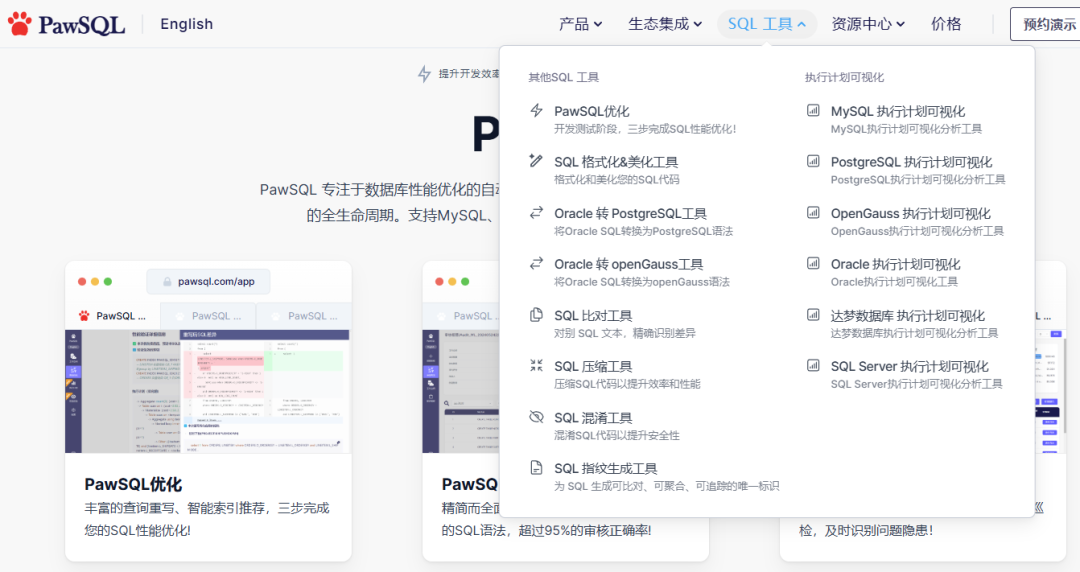Open the 价格 page from the navbar
The image size is (1080, 572).
[946, 24]
